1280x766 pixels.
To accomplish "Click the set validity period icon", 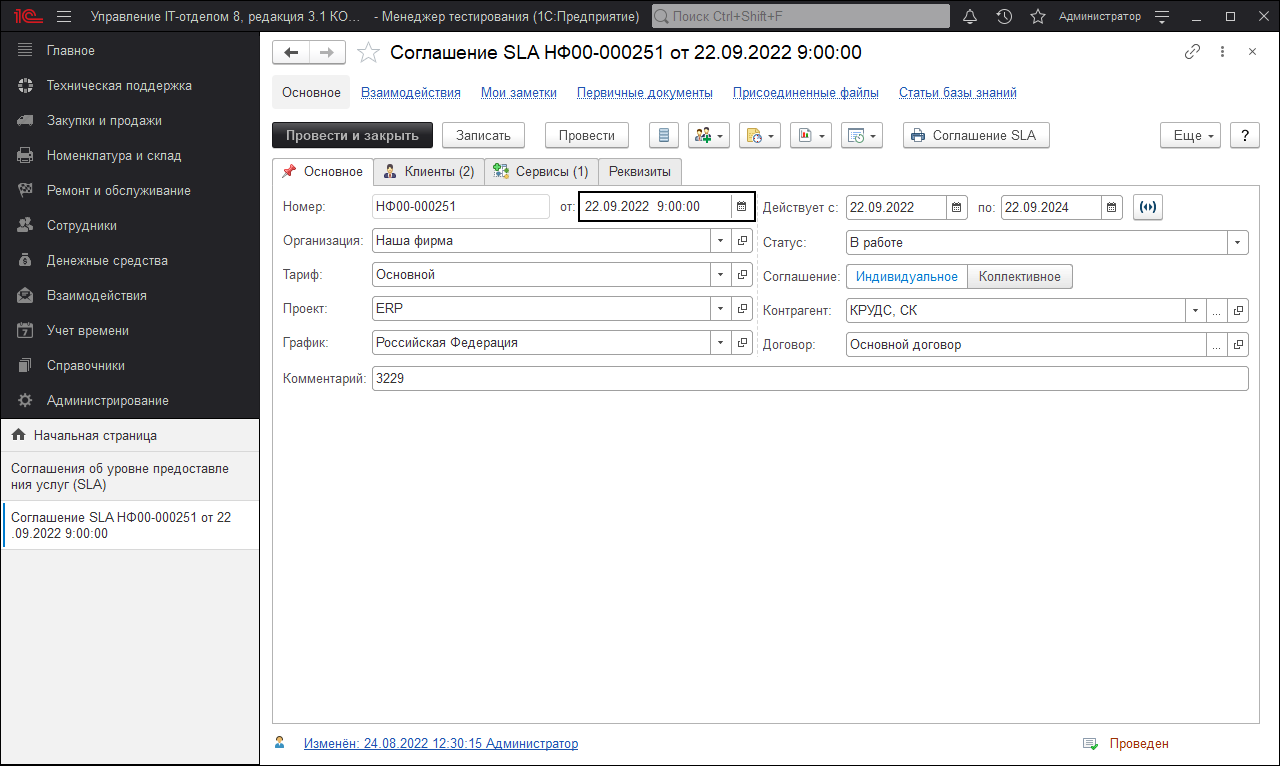I will click(1148, 207).
